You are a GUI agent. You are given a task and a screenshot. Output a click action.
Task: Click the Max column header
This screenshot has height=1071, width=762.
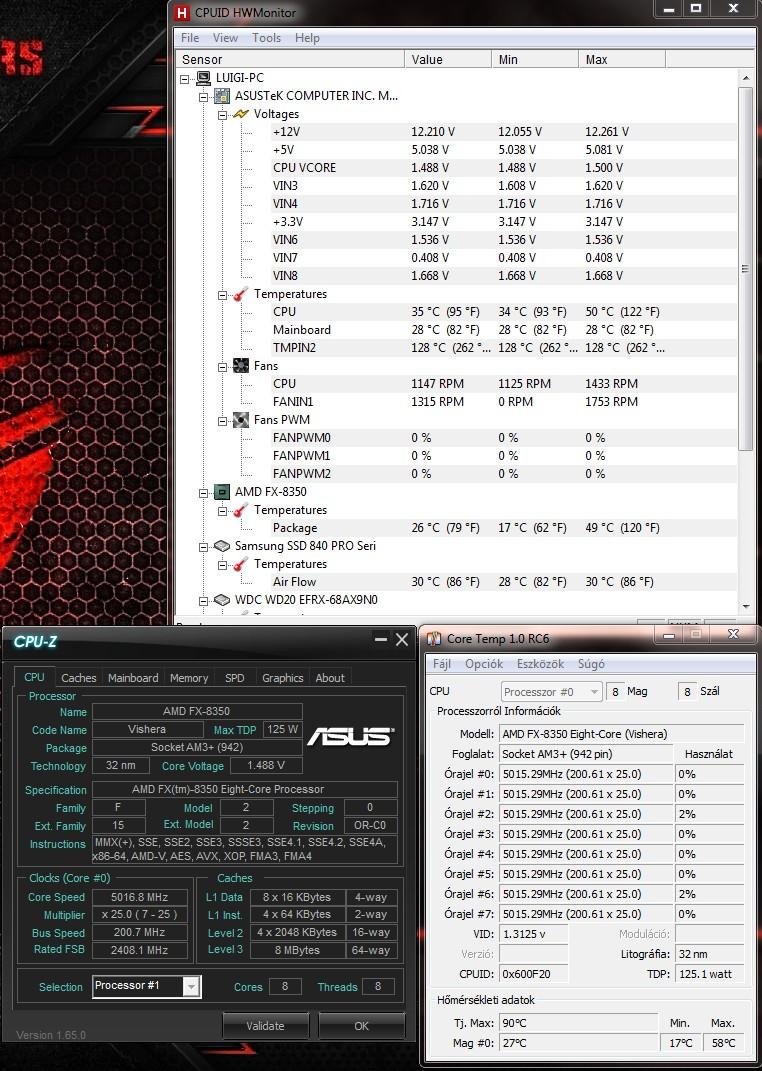pos(621,59)
